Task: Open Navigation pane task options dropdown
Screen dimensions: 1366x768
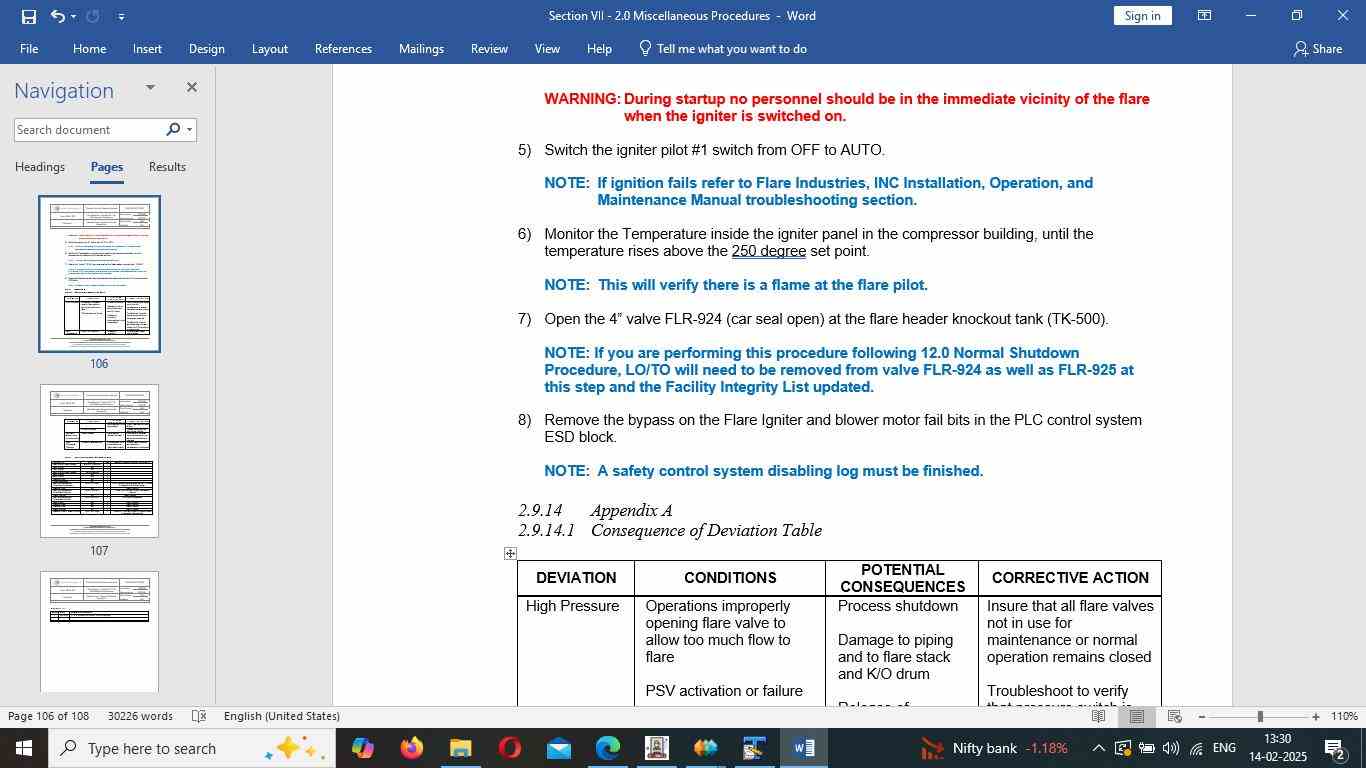Action: click(x=150, y=88)
